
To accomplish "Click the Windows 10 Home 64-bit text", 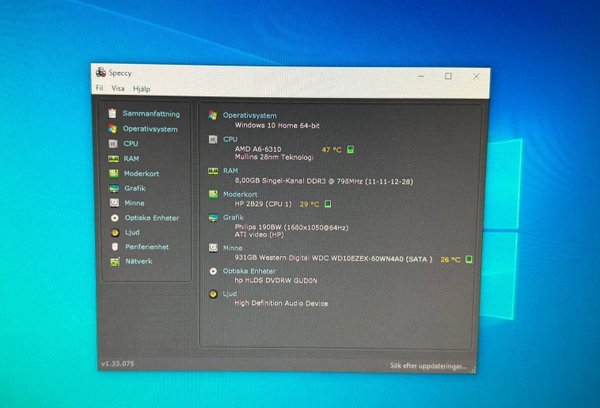I will 277,125.
